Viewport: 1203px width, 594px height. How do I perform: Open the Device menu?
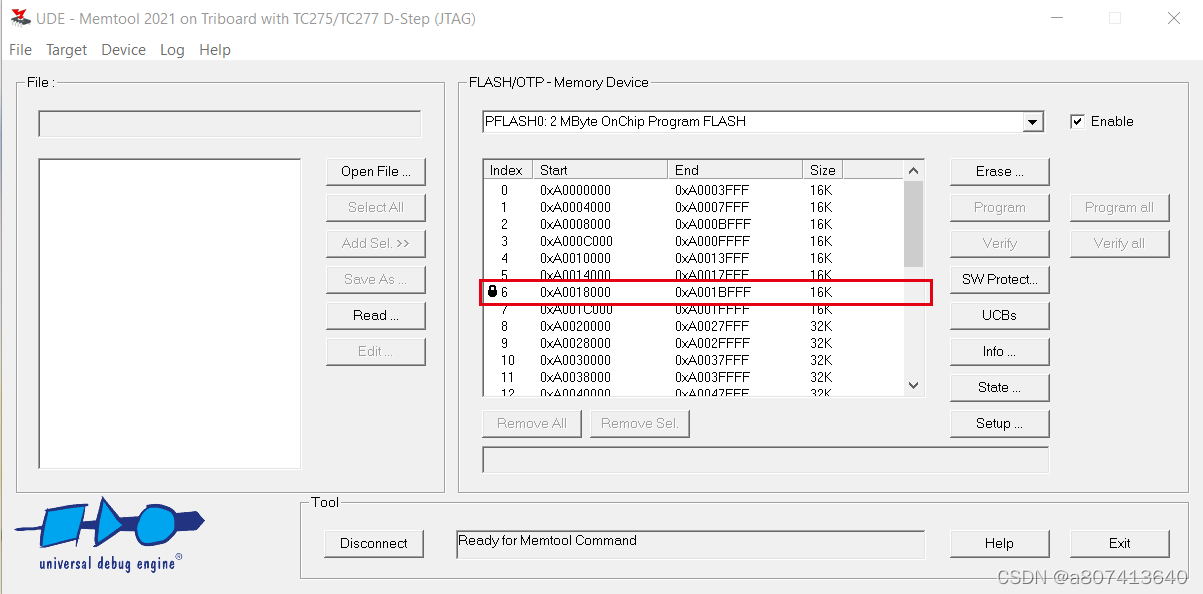point(123,50)
